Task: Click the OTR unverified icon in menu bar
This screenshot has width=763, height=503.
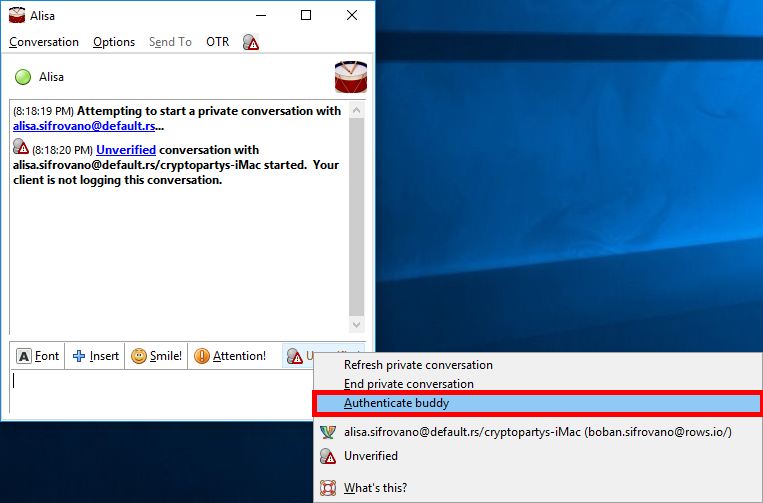Action: click(251, 42)
